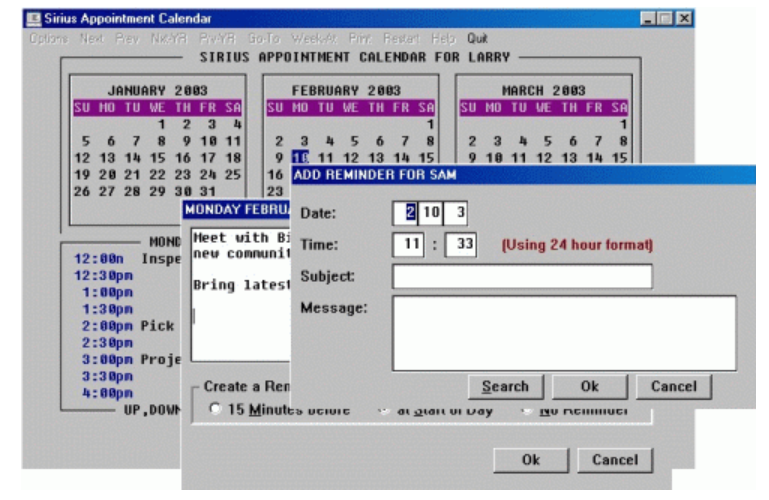Select Nx-YR in the menu bar
Image resolution: width=769 pixels, height=500 pixels.
pyautogui.click(x=169, y=38)
